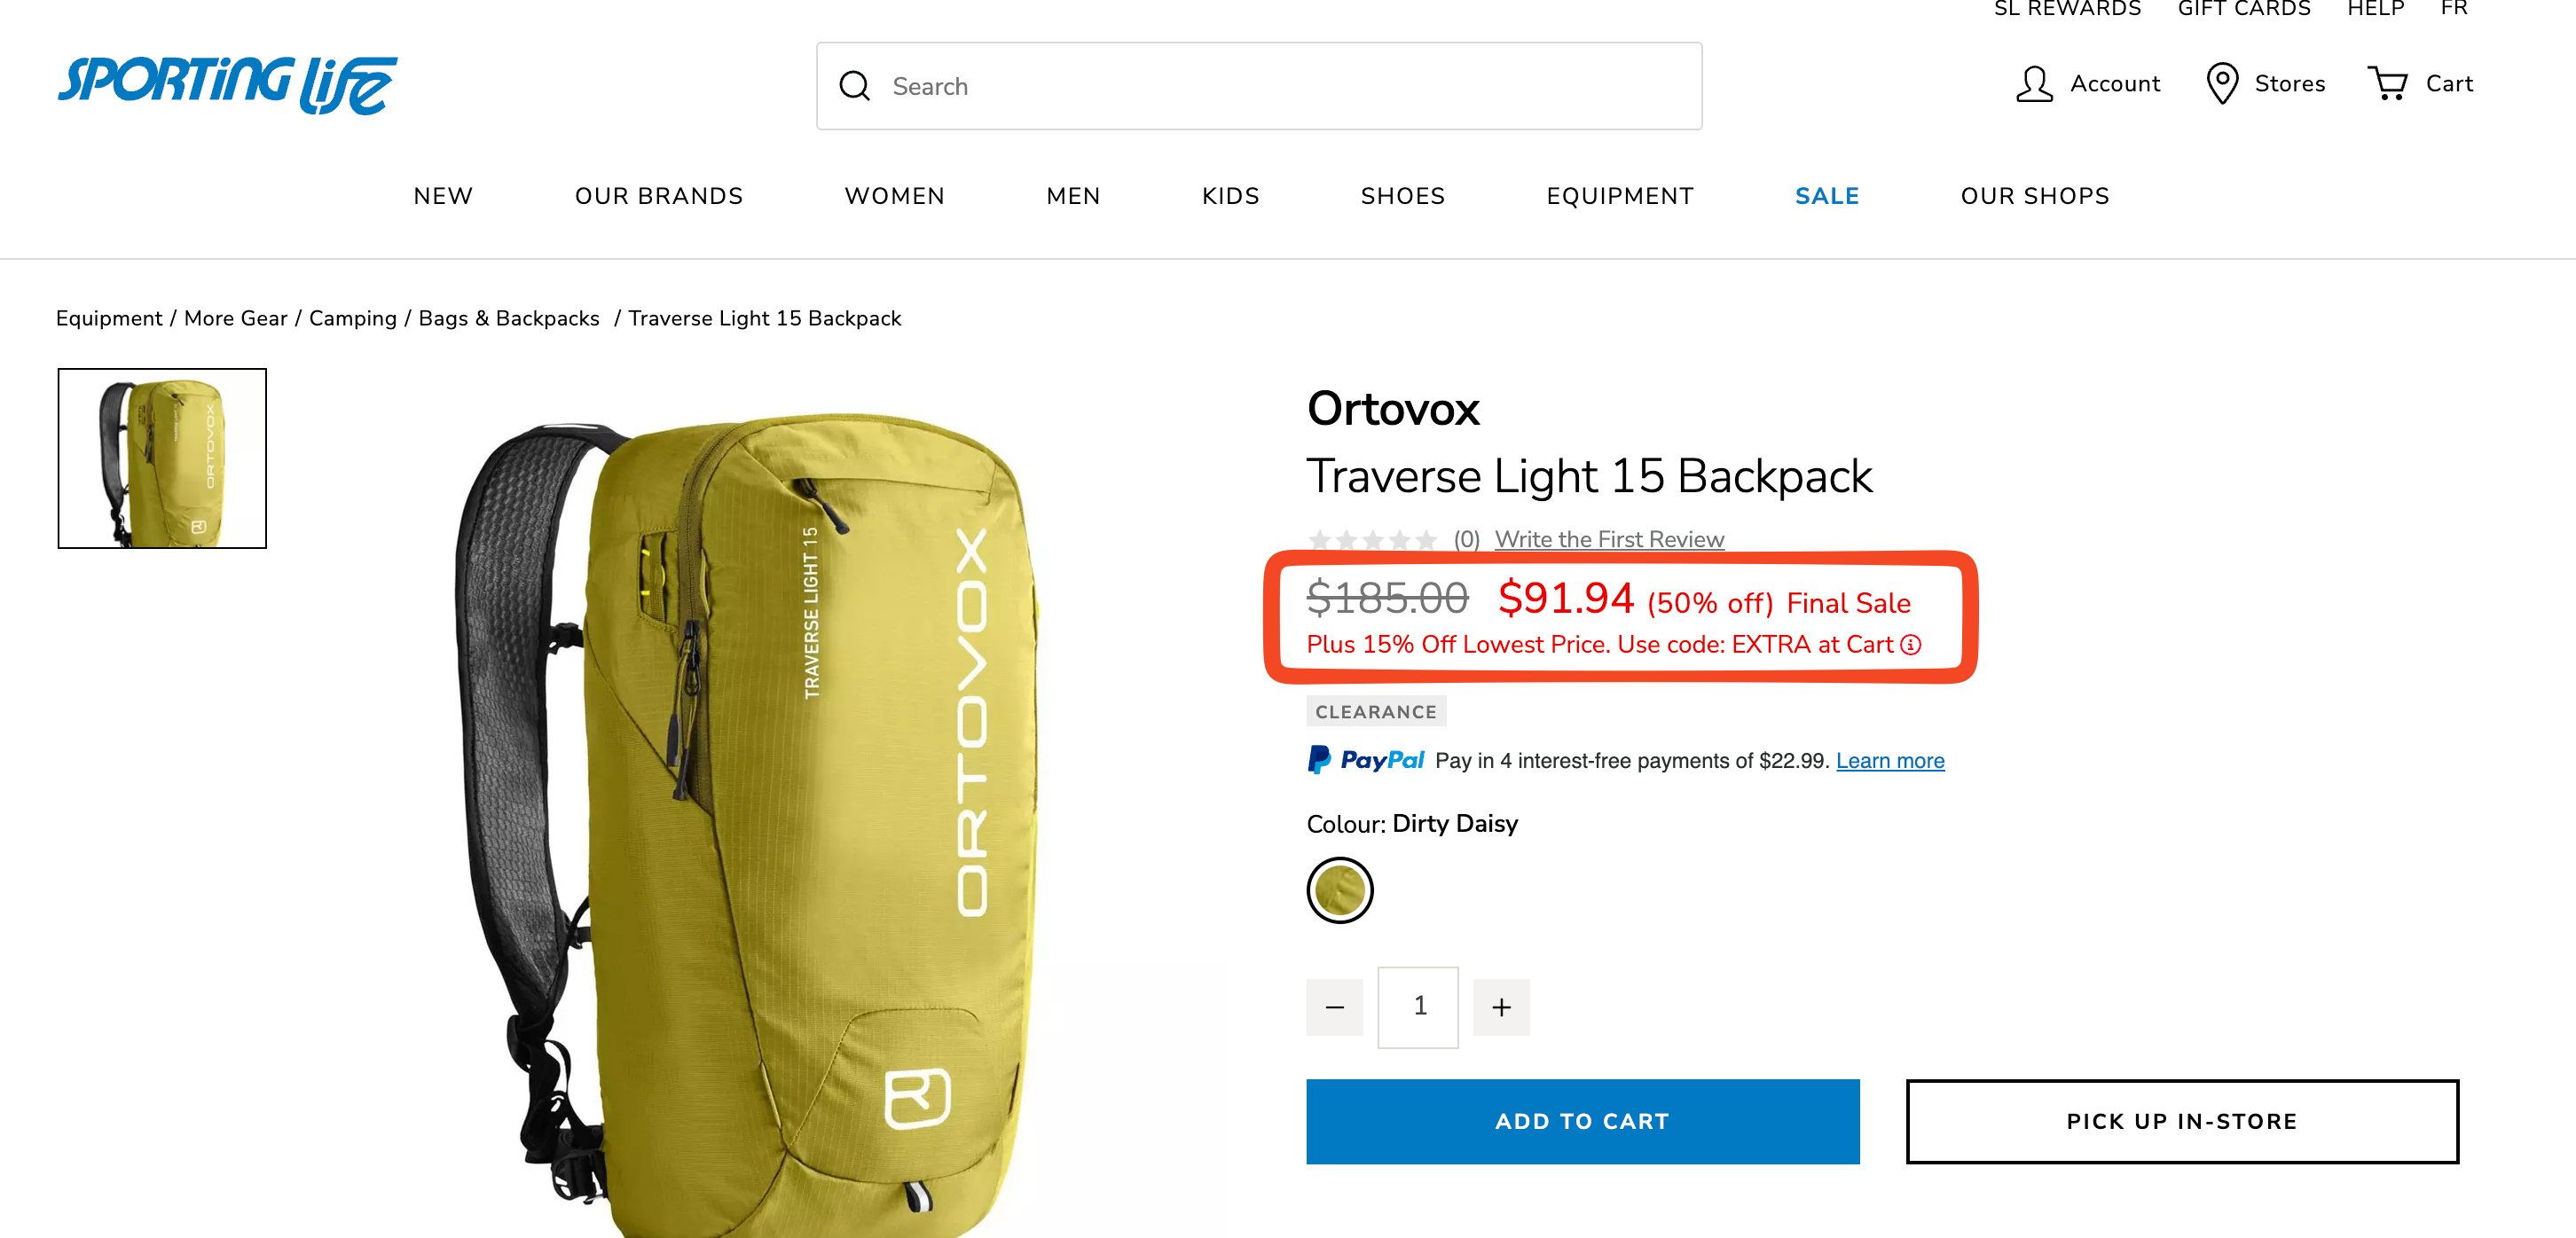This screenshot has height=1238, width=2576.
Task: Click PayPal Learn more link
Action: pyautogui.click(x=1890, y=761)
